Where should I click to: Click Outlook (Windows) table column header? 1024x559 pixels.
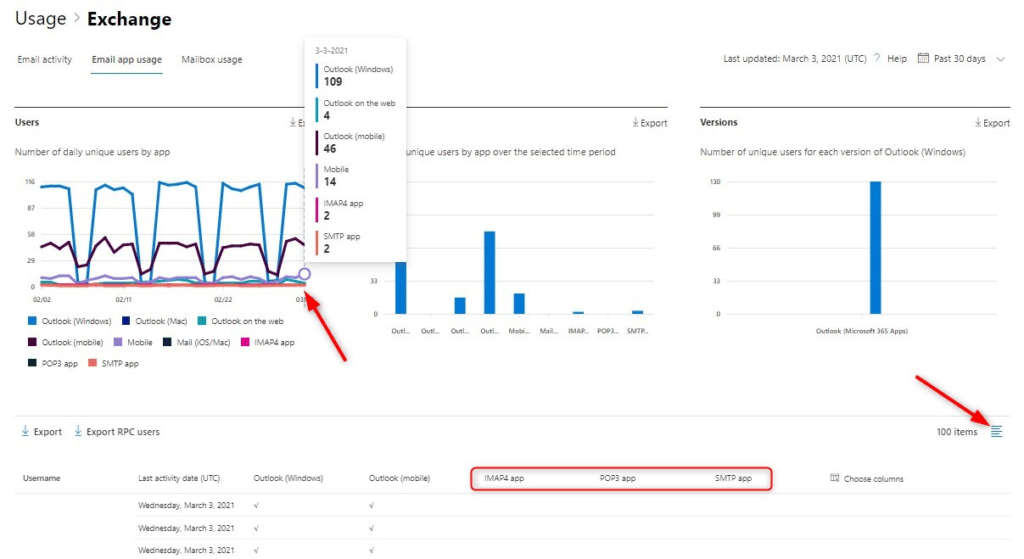point(288,478)
